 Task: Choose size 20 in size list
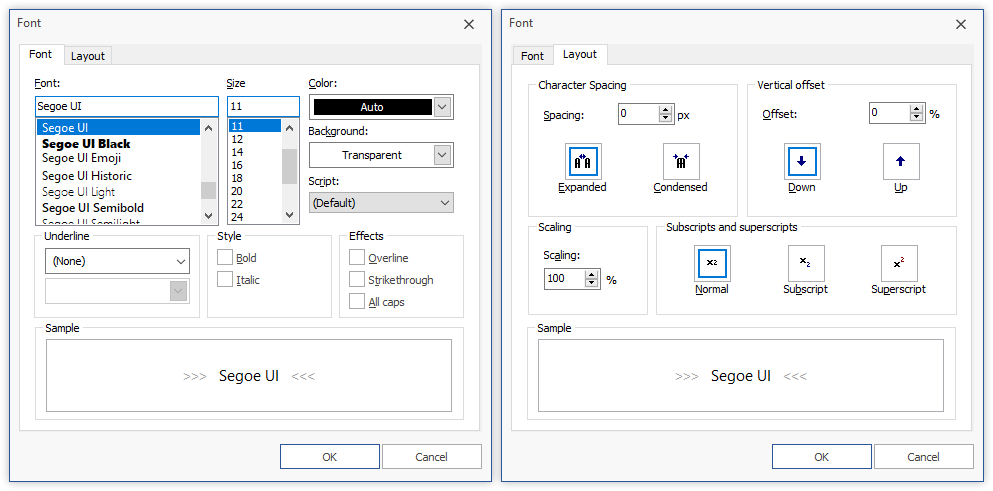click(255, 191)
